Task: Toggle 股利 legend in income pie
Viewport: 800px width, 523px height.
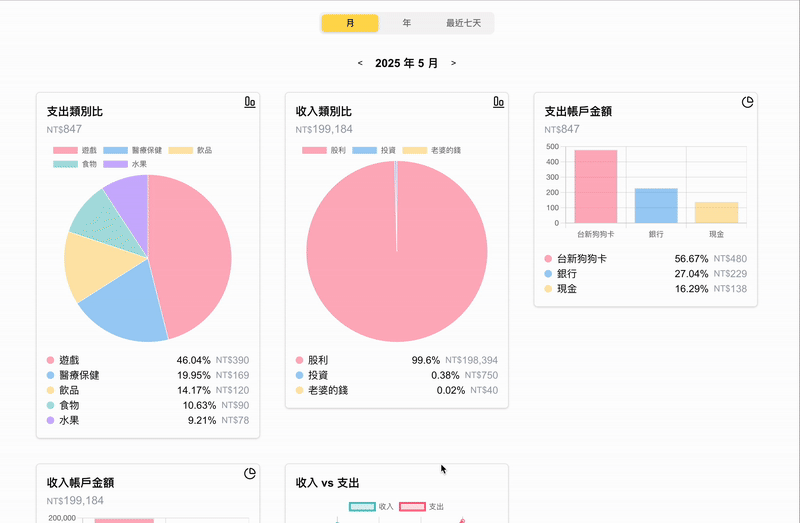Action: point(324,150)
